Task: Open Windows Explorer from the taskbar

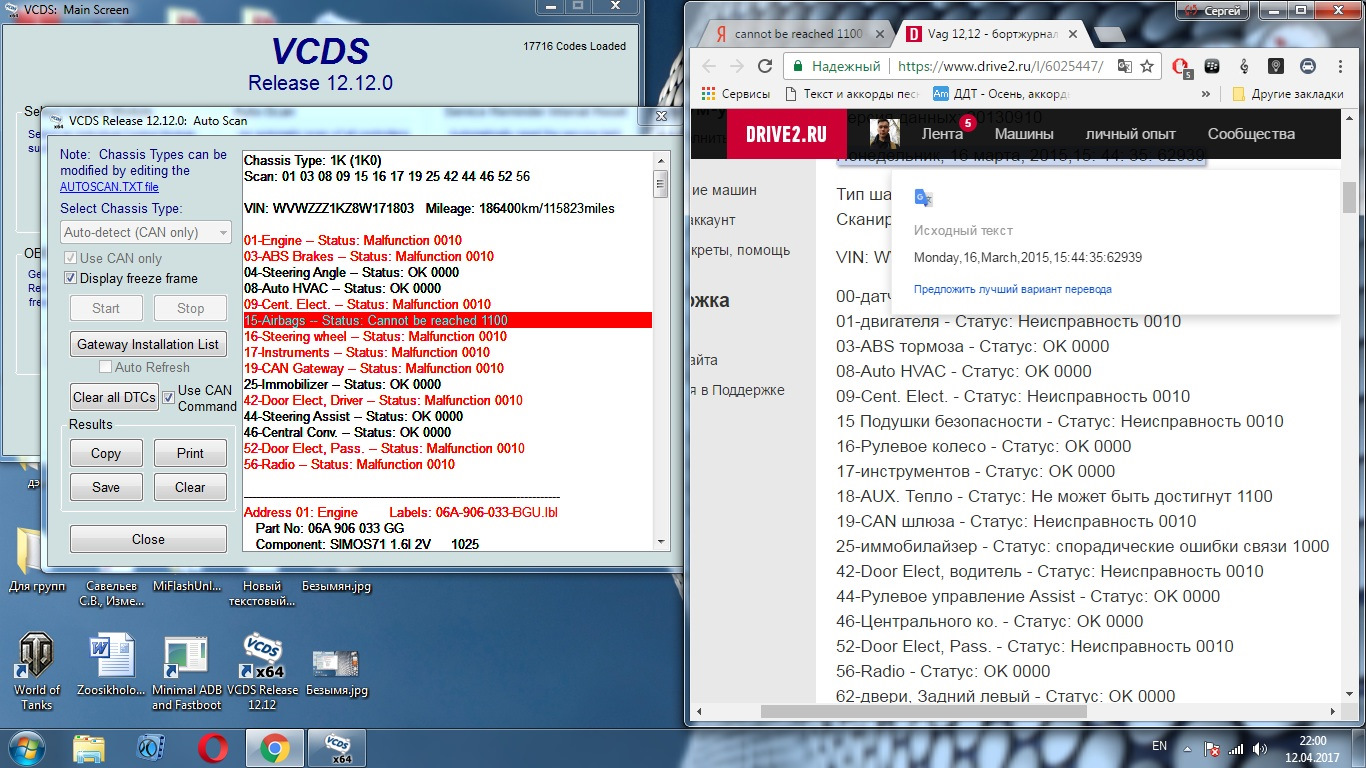Action: point(89,748)
